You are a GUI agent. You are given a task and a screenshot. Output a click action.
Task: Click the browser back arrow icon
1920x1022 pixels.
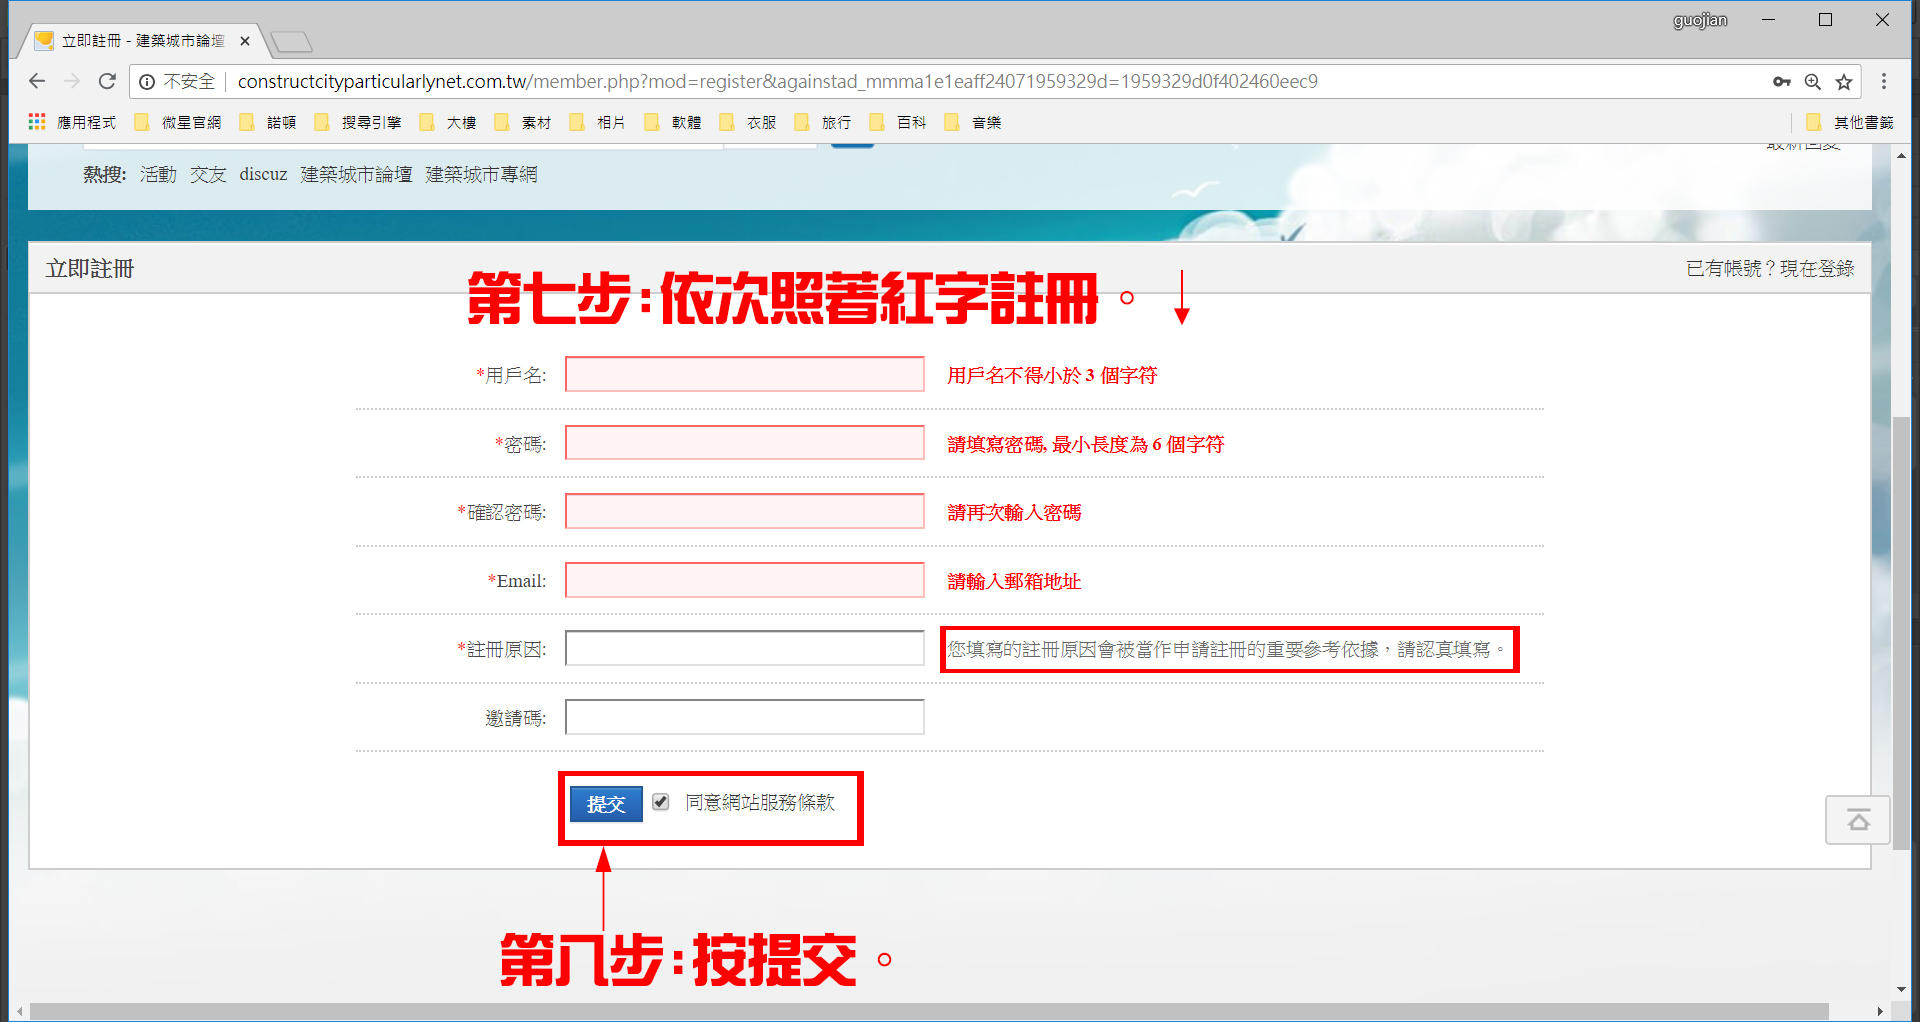tap(37, 81)
